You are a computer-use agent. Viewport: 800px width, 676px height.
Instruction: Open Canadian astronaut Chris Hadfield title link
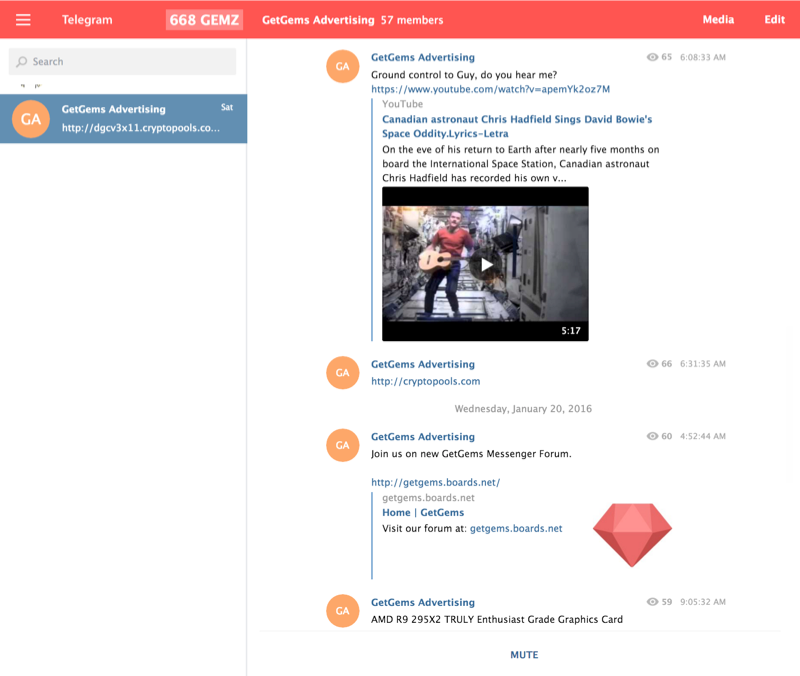point(517,126)
